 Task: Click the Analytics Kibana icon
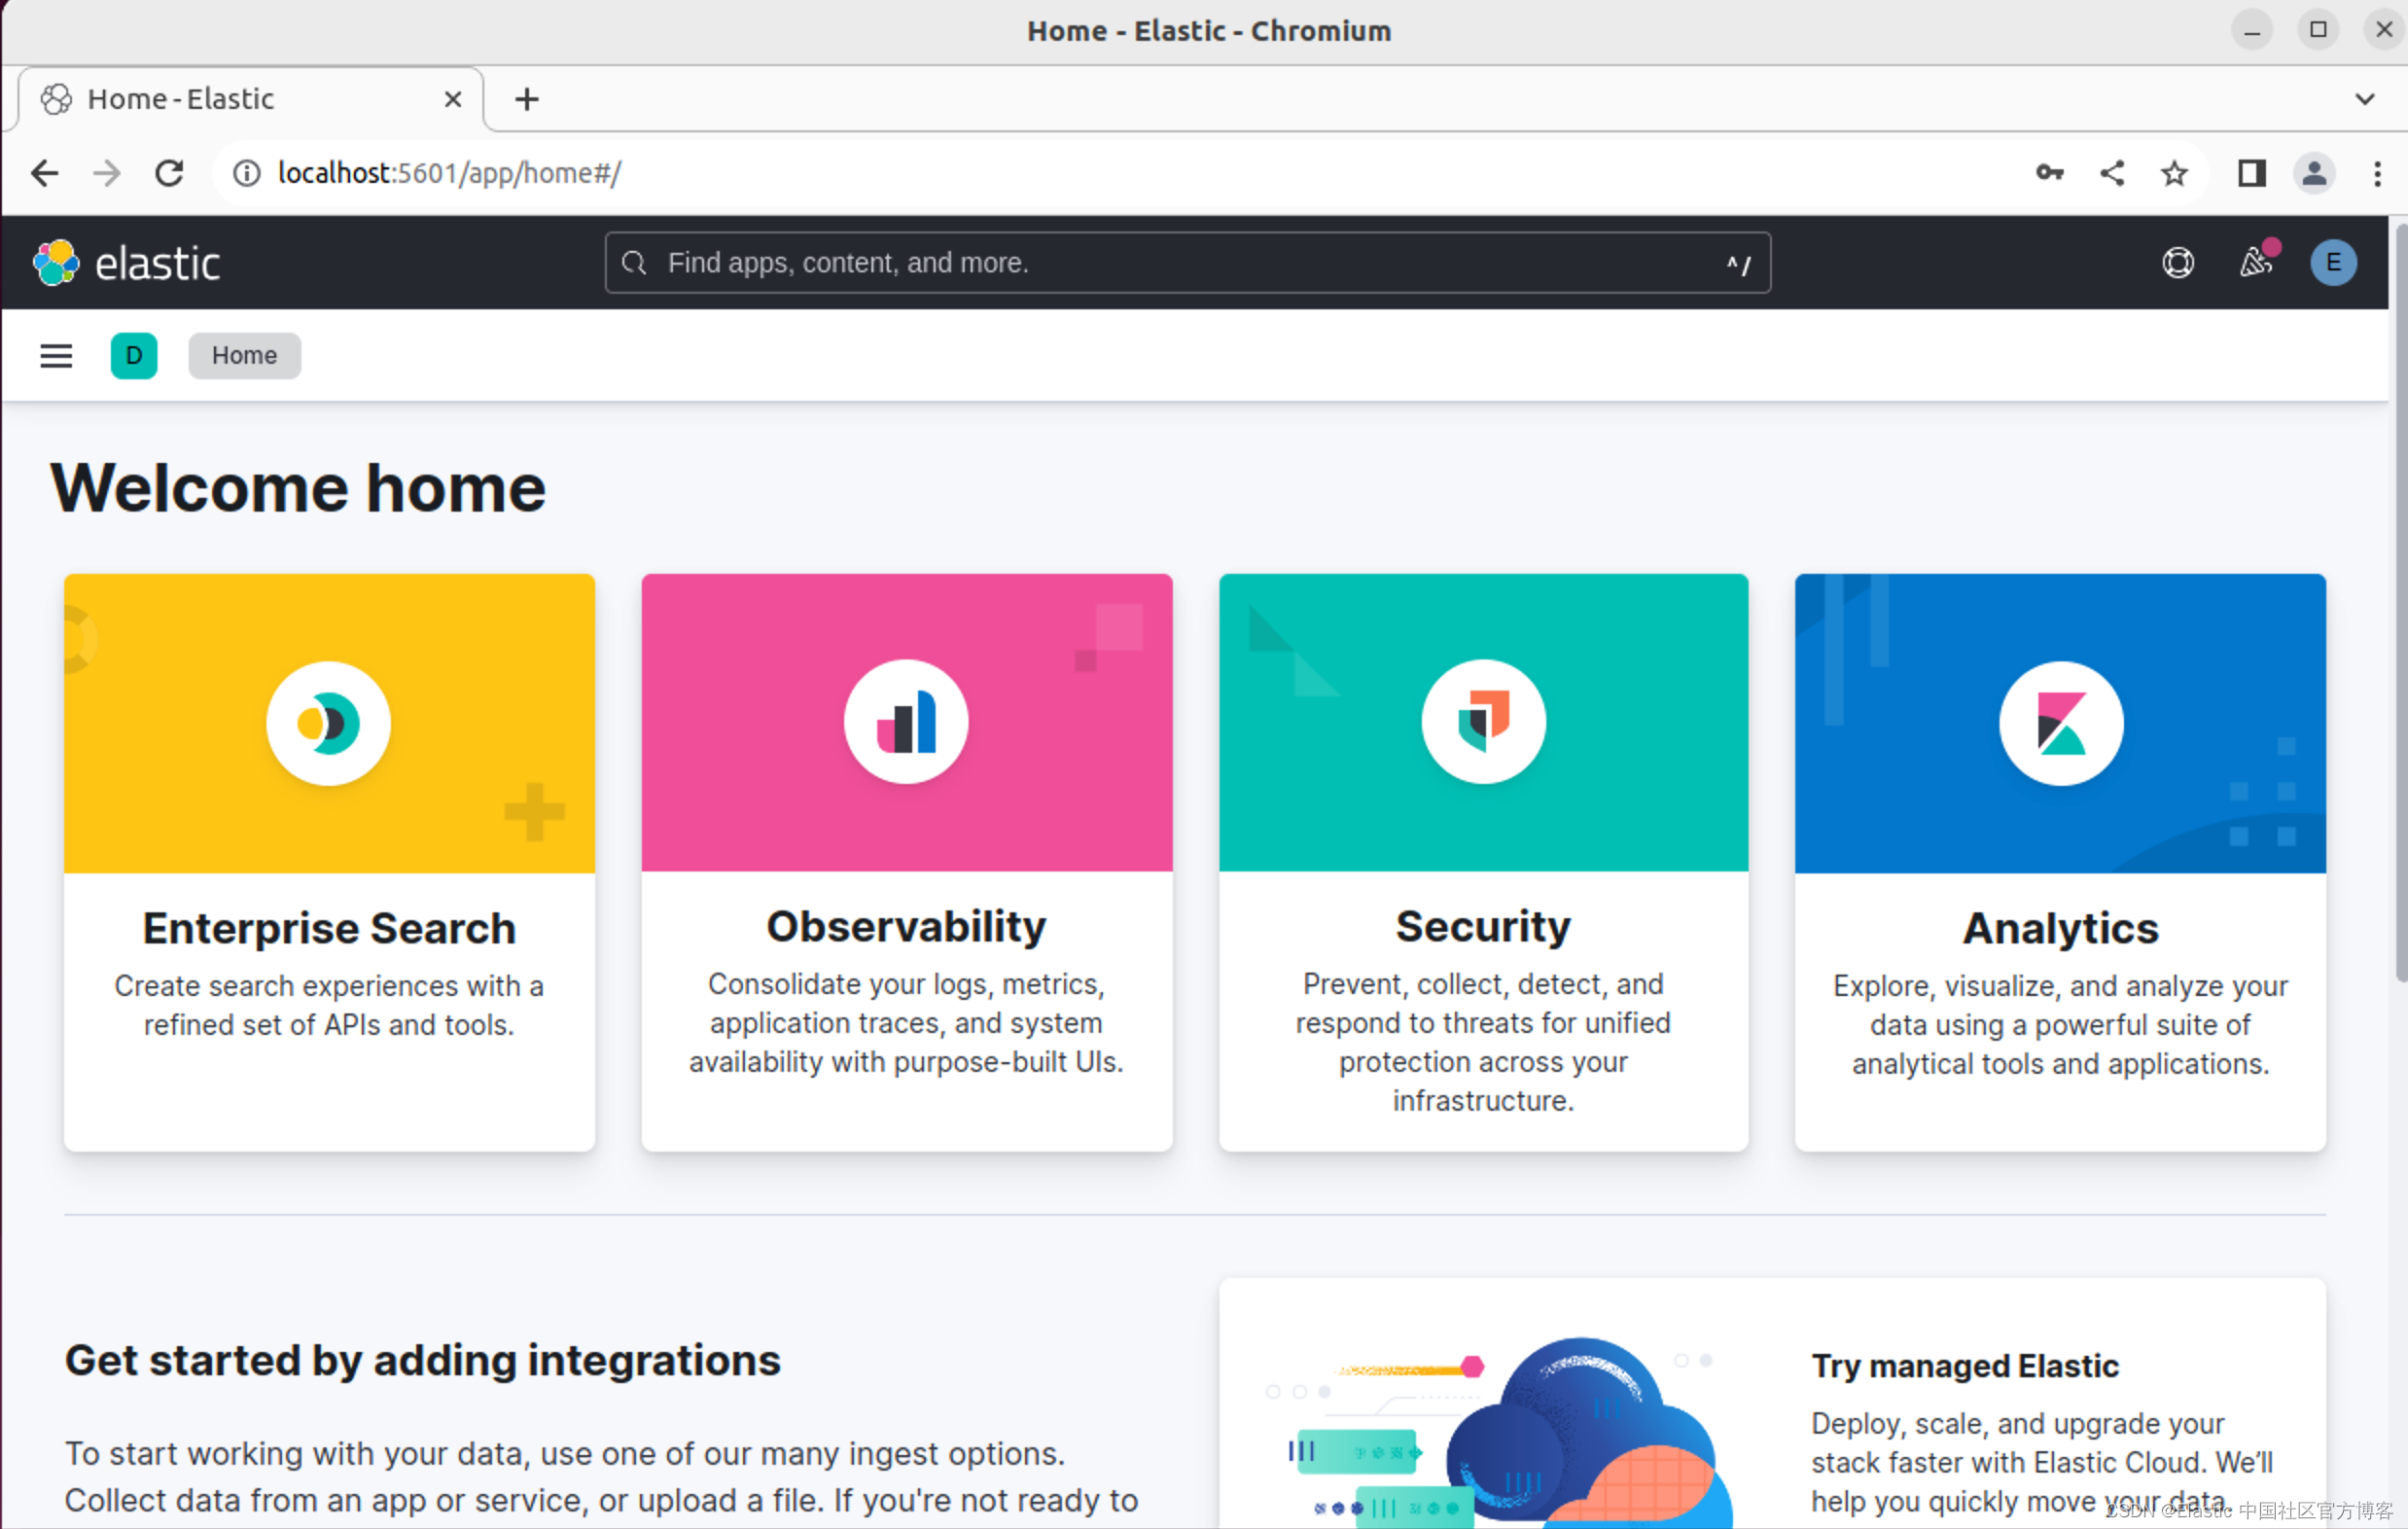coord(2060,723)
